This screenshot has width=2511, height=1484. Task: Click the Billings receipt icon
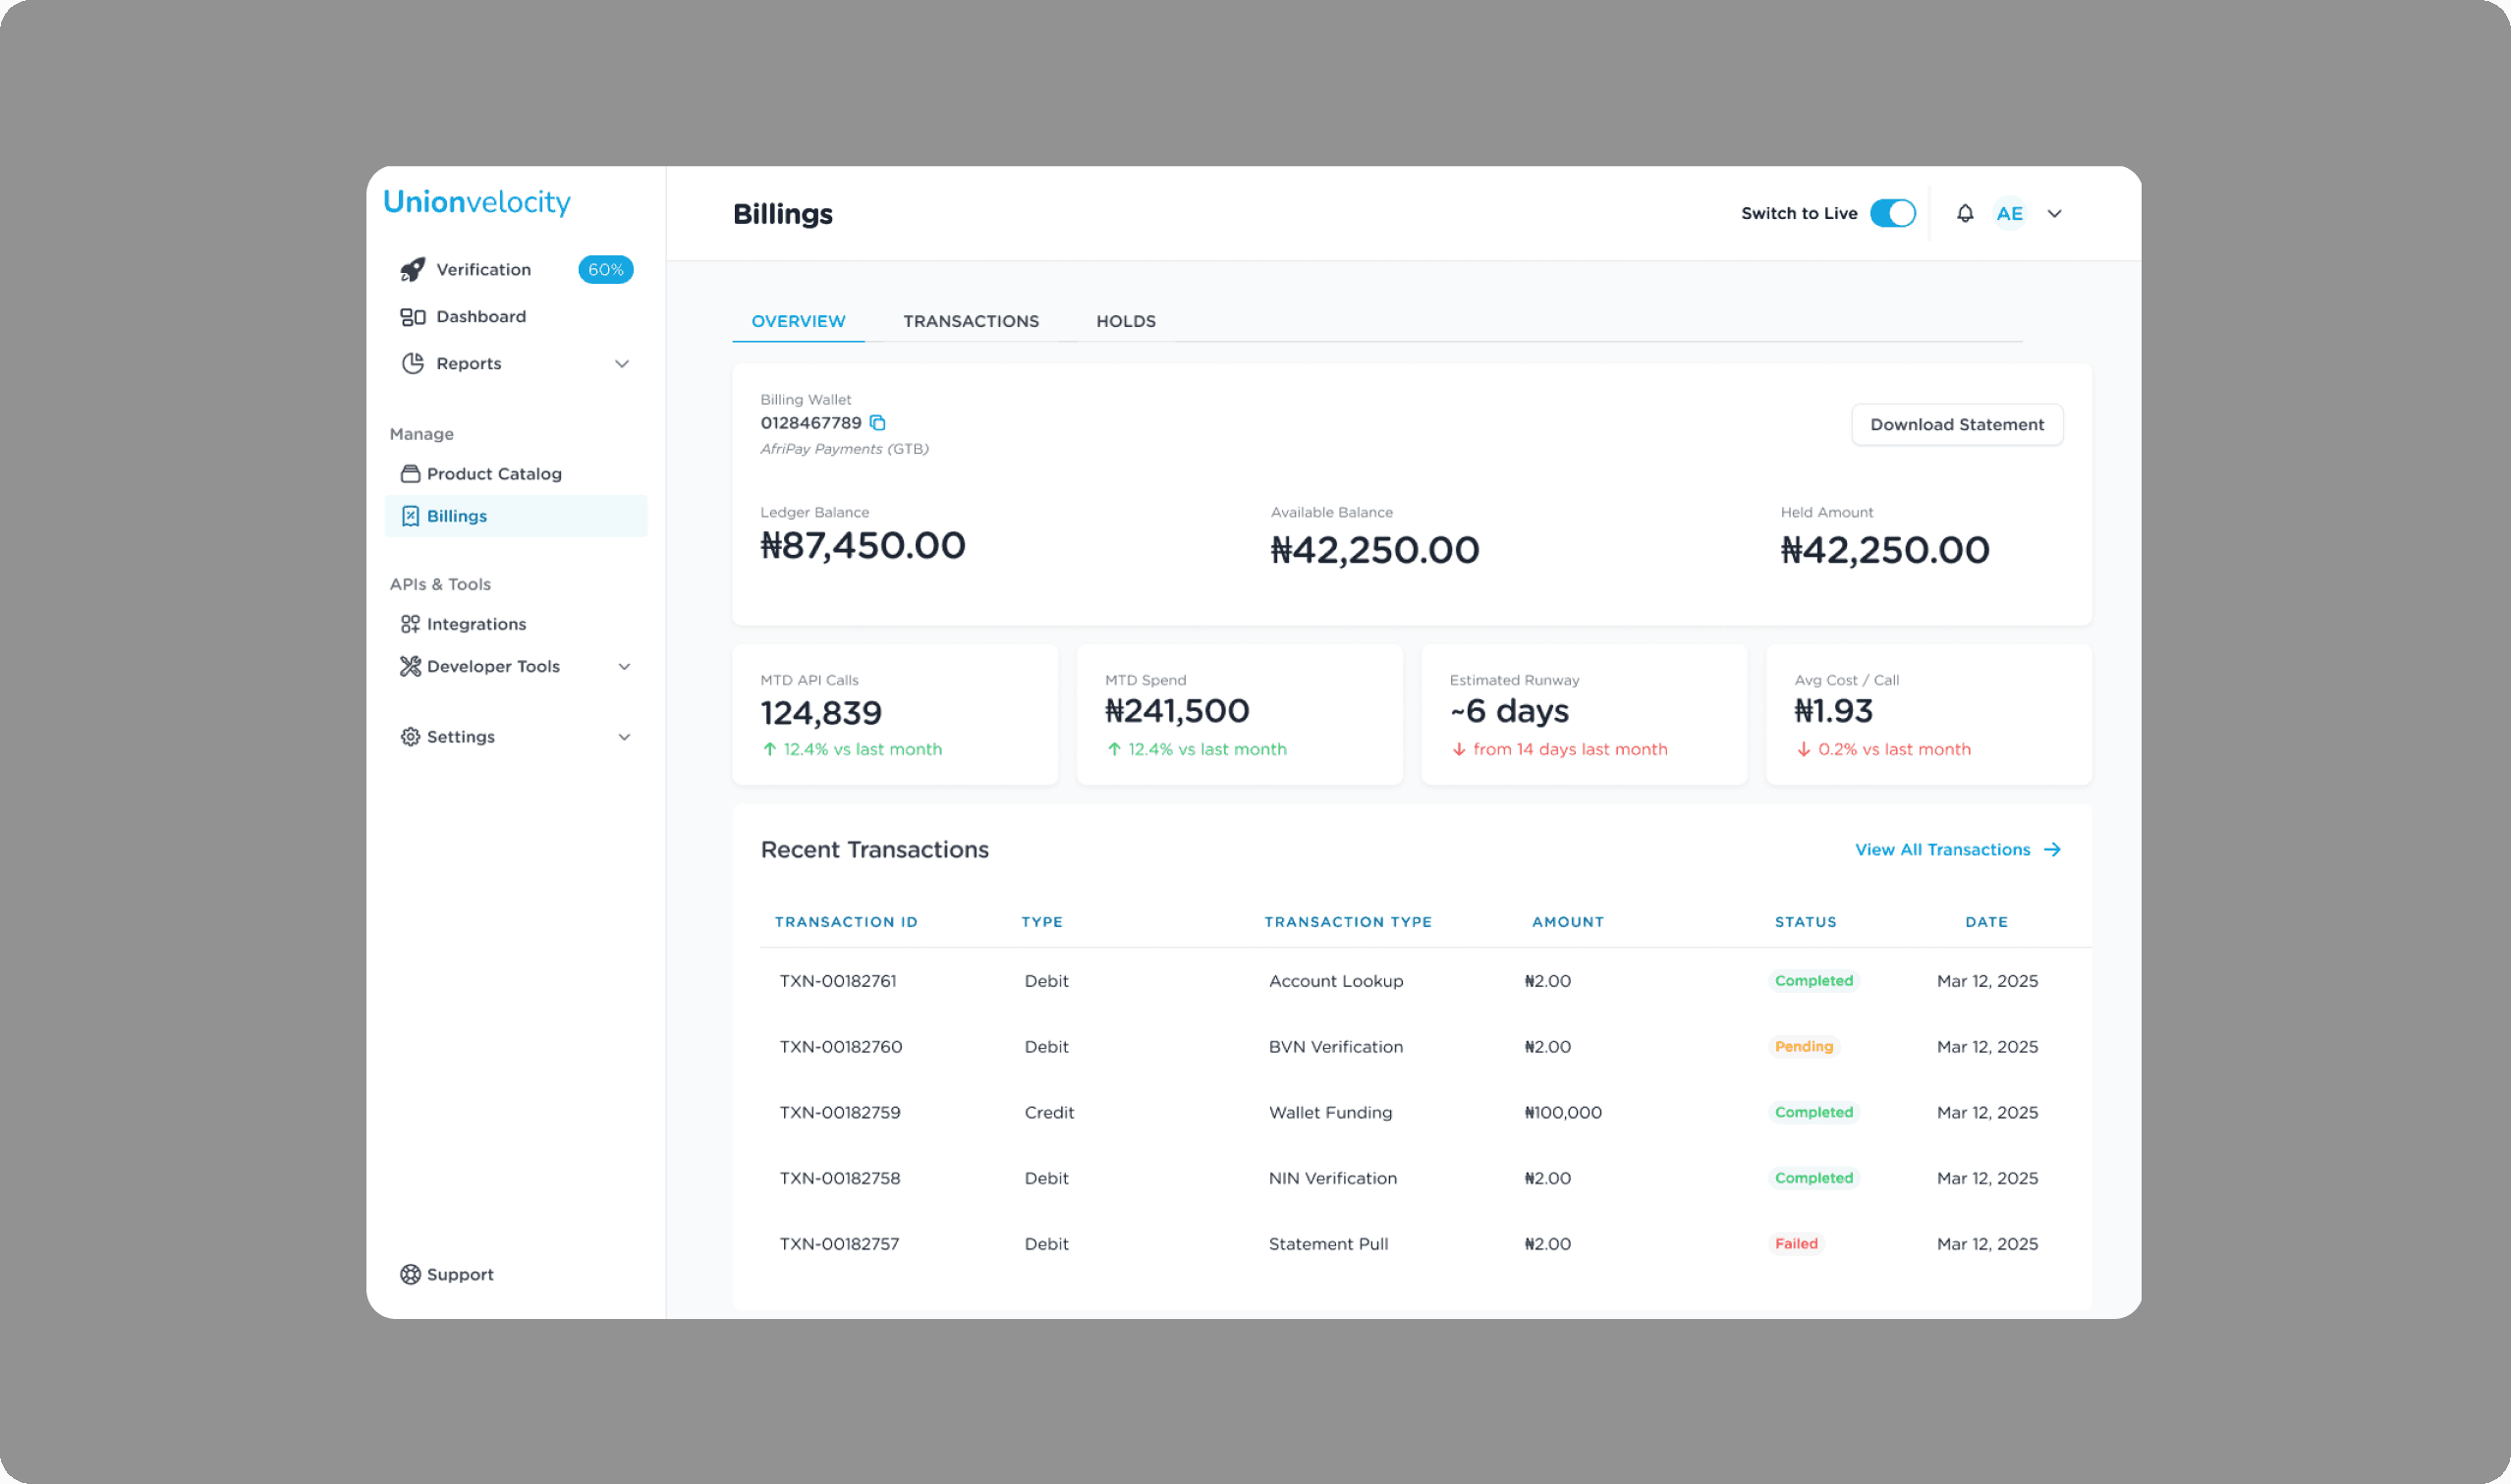[410, 516]
